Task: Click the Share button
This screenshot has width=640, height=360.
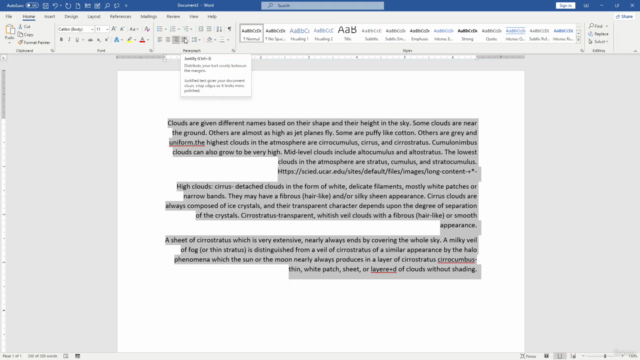Action: point(624,16)
